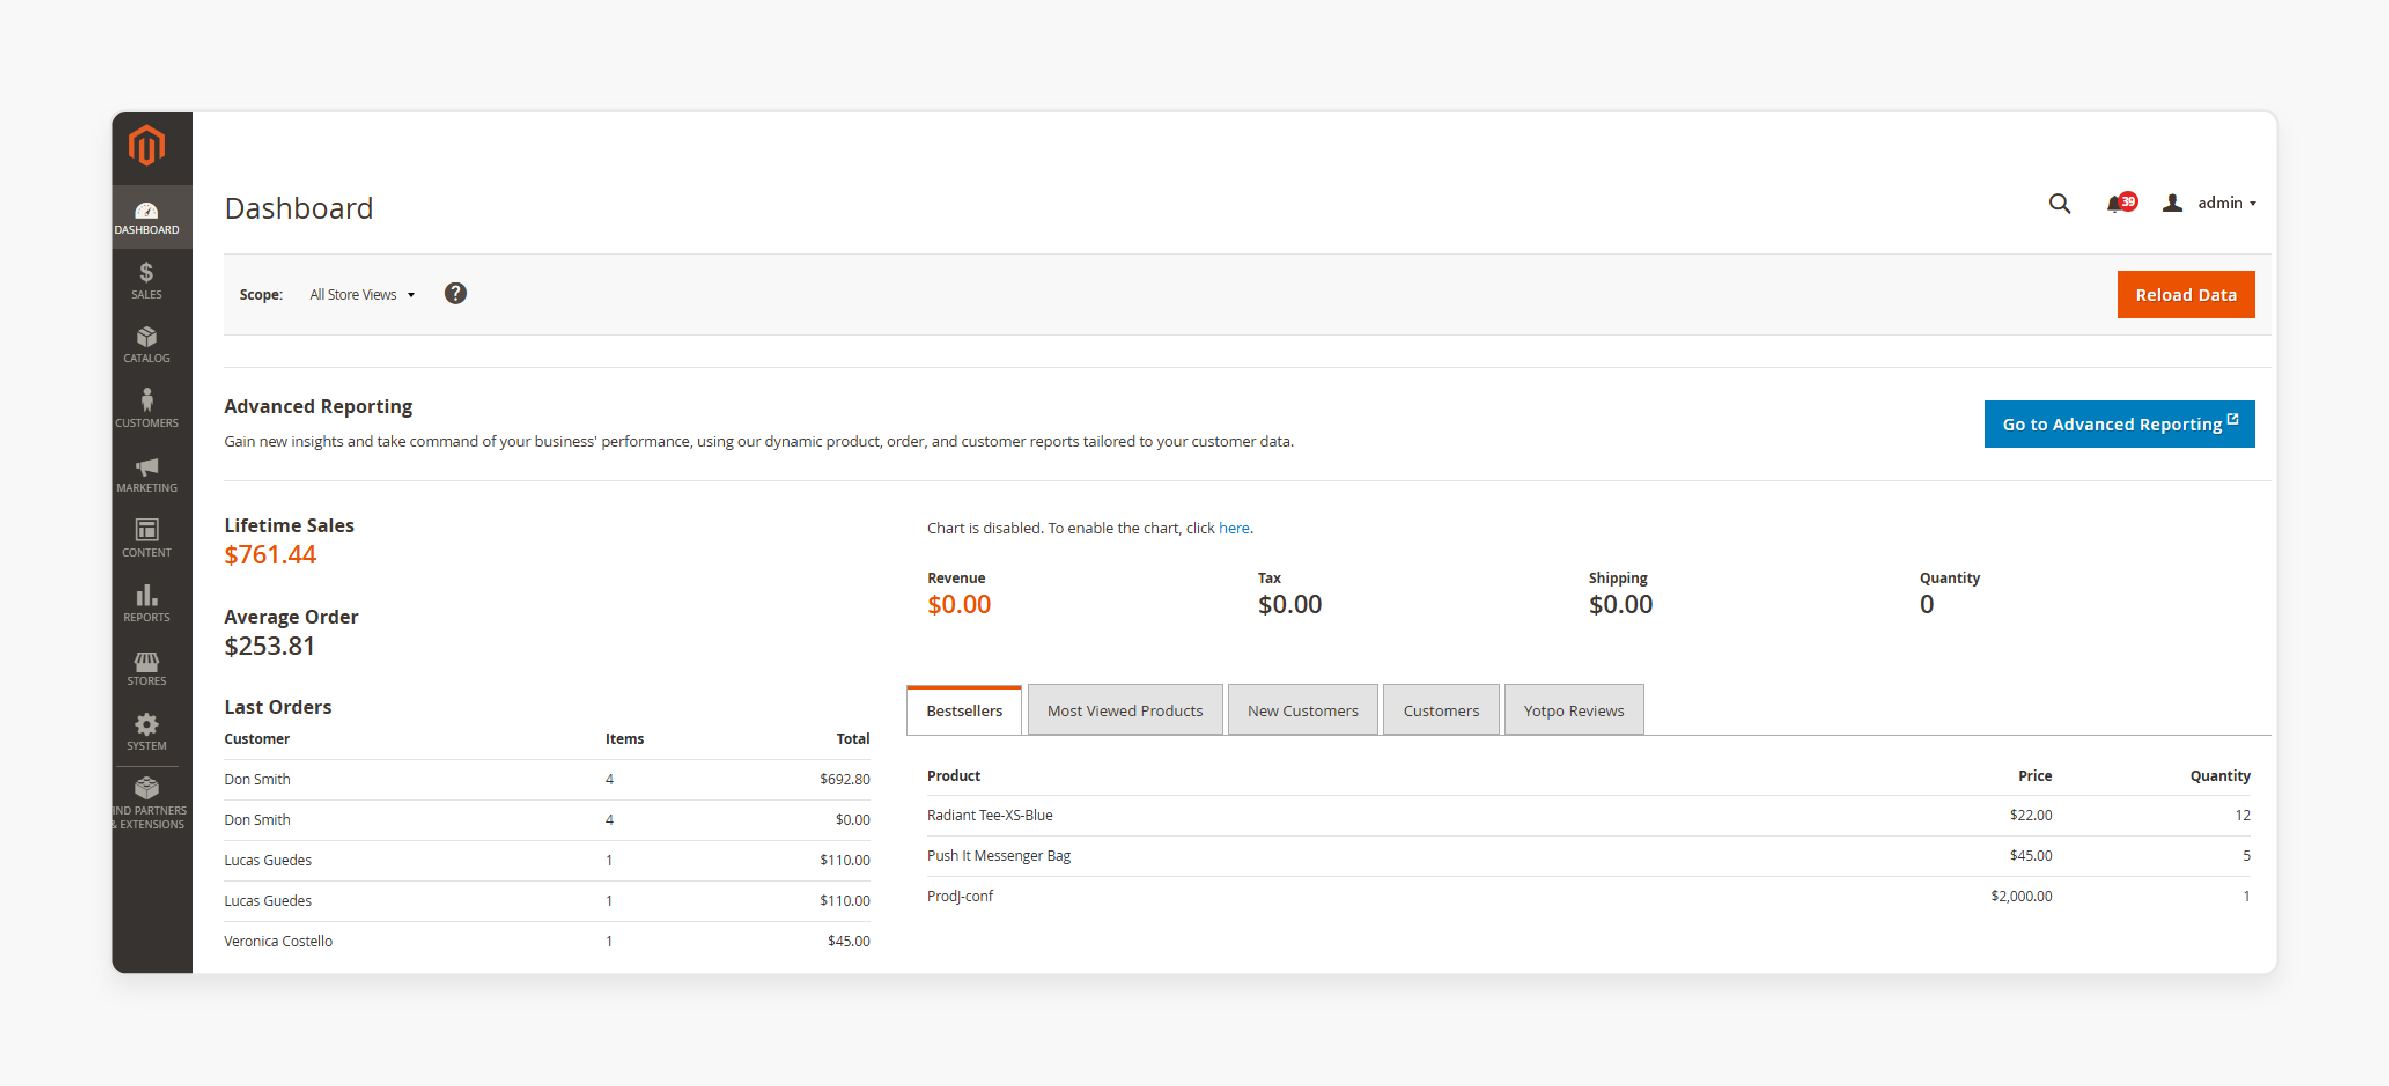Click the scope help question mark icon
This screenshot has width=2389, height=1086.
point(456,293)
